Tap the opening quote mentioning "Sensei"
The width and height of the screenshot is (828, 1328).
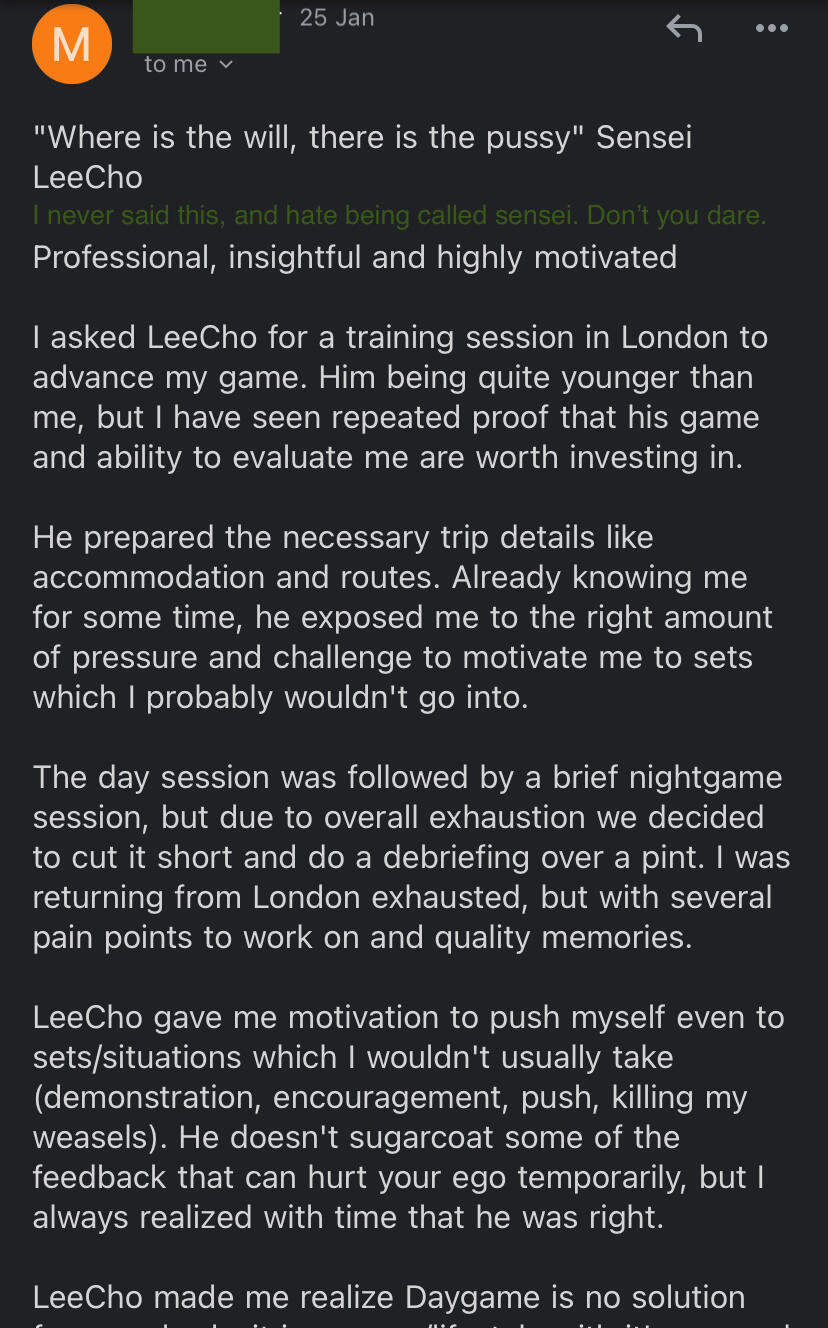[362, 157]
